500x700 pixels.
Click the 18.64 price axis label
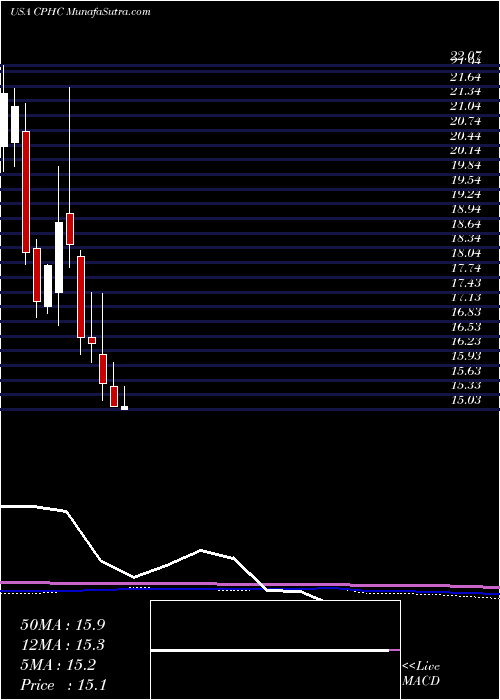click(466, 224)
